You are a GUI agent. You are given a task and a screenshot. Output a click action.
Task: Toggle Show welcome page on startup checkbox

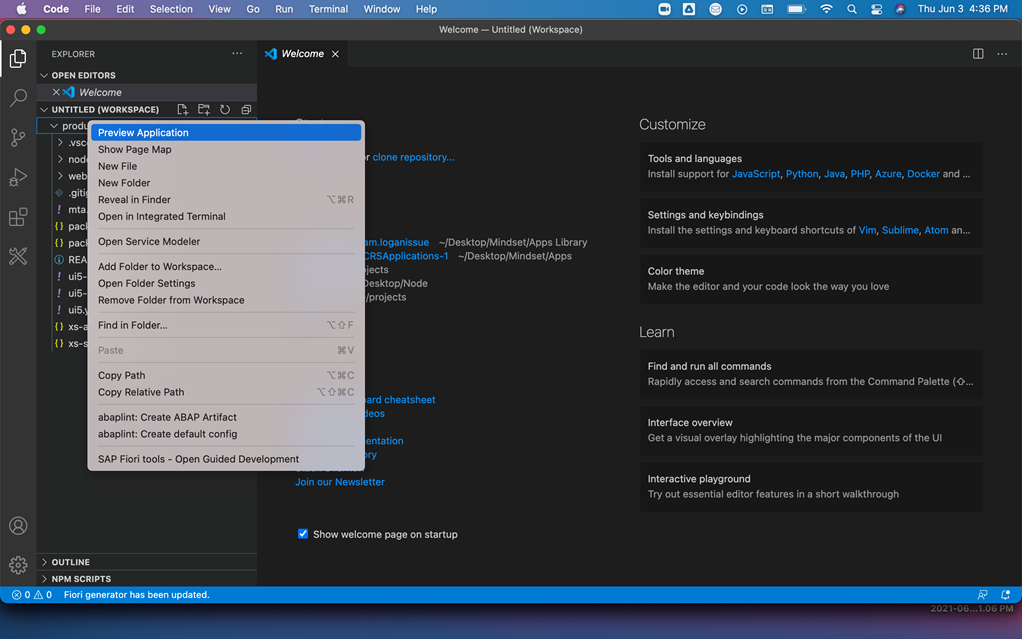point(303,533)
